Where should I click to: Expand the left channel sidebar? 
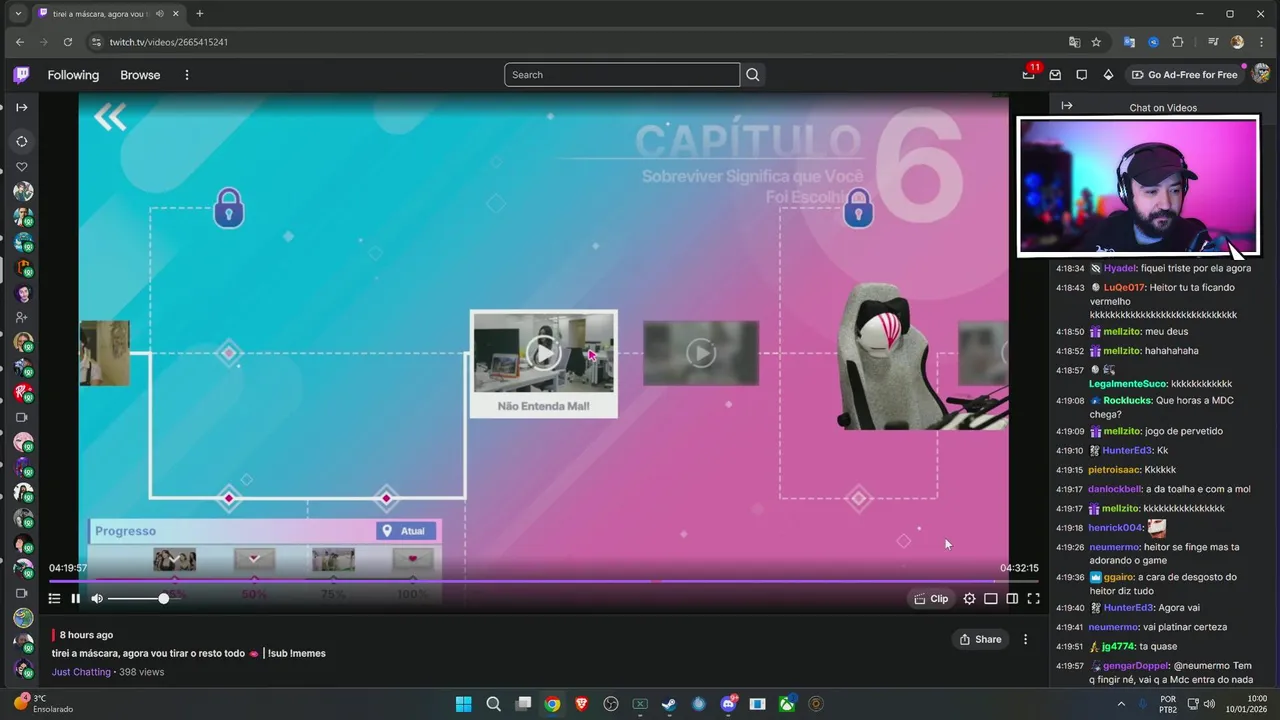(22, 107)
